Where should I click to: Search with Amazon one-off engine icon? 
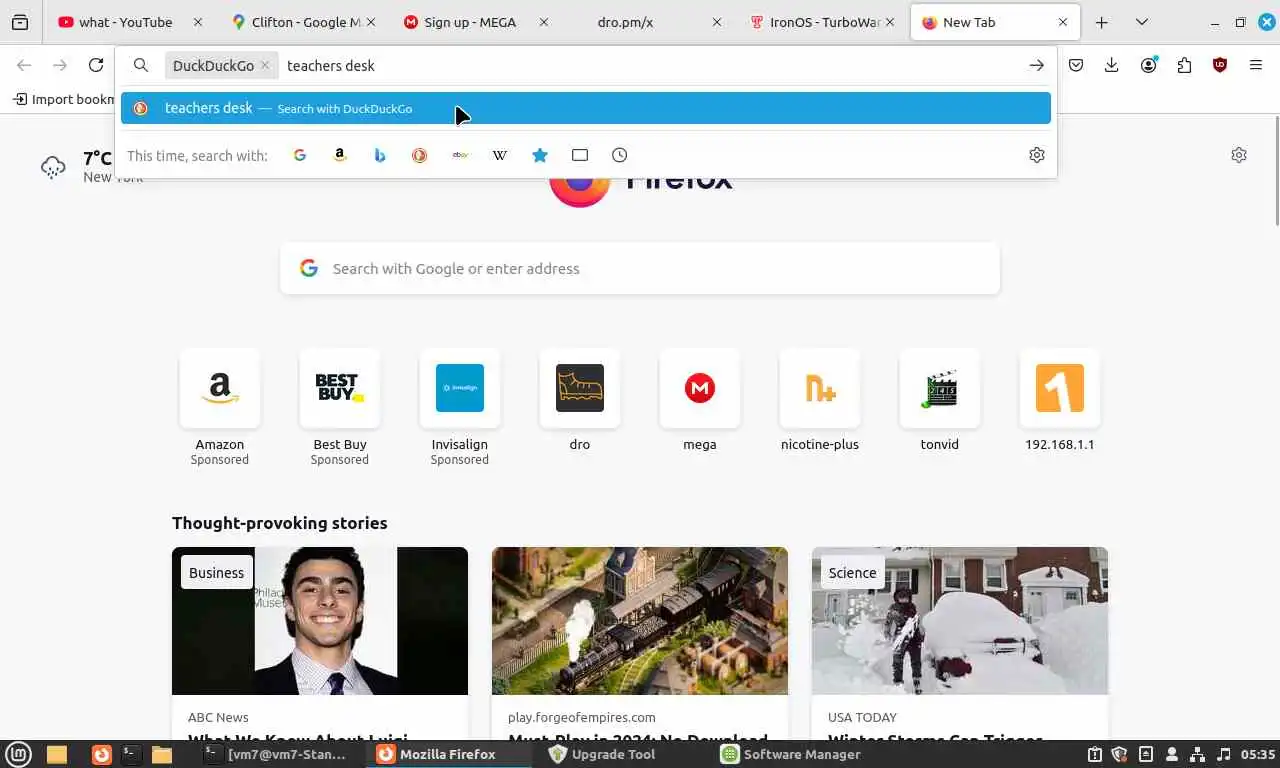pos(340,155)
